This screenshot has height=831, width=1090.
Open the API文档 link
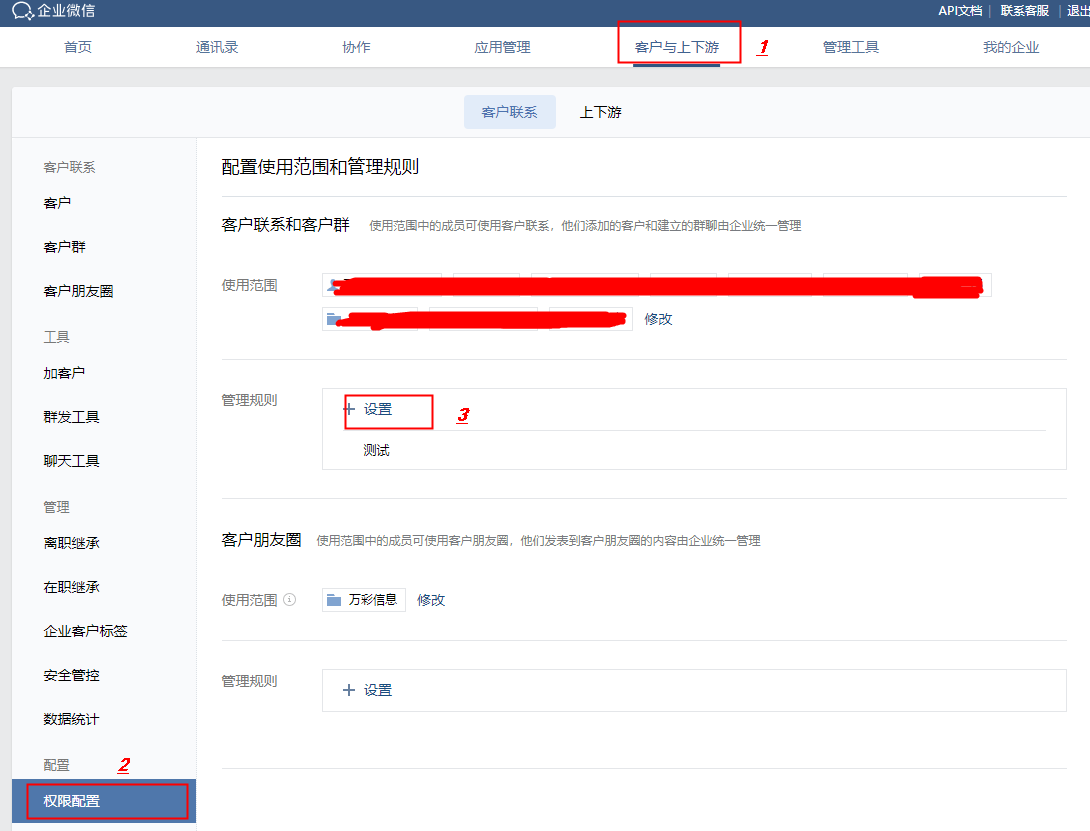click(959, 11)
